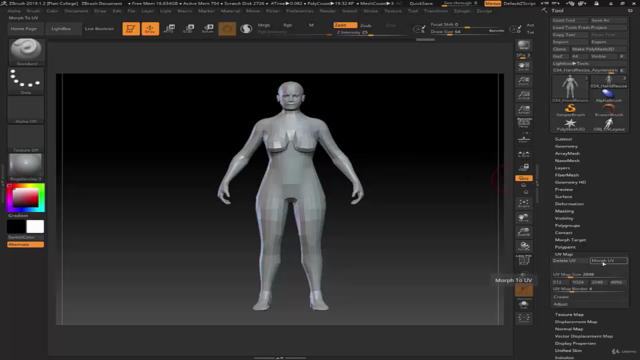
Task: Toggle the Zadd button
Action: pyautogui.click(x=344, y=25)
